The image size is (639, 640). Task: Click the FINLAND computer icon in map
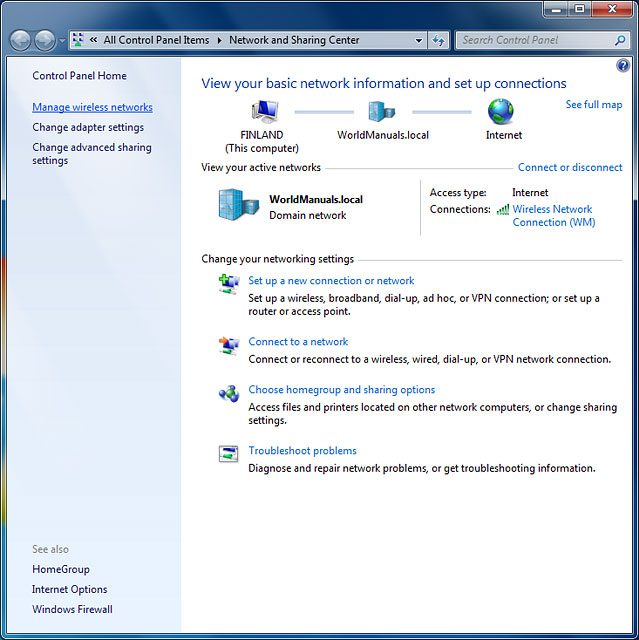[x=265, y=111]
